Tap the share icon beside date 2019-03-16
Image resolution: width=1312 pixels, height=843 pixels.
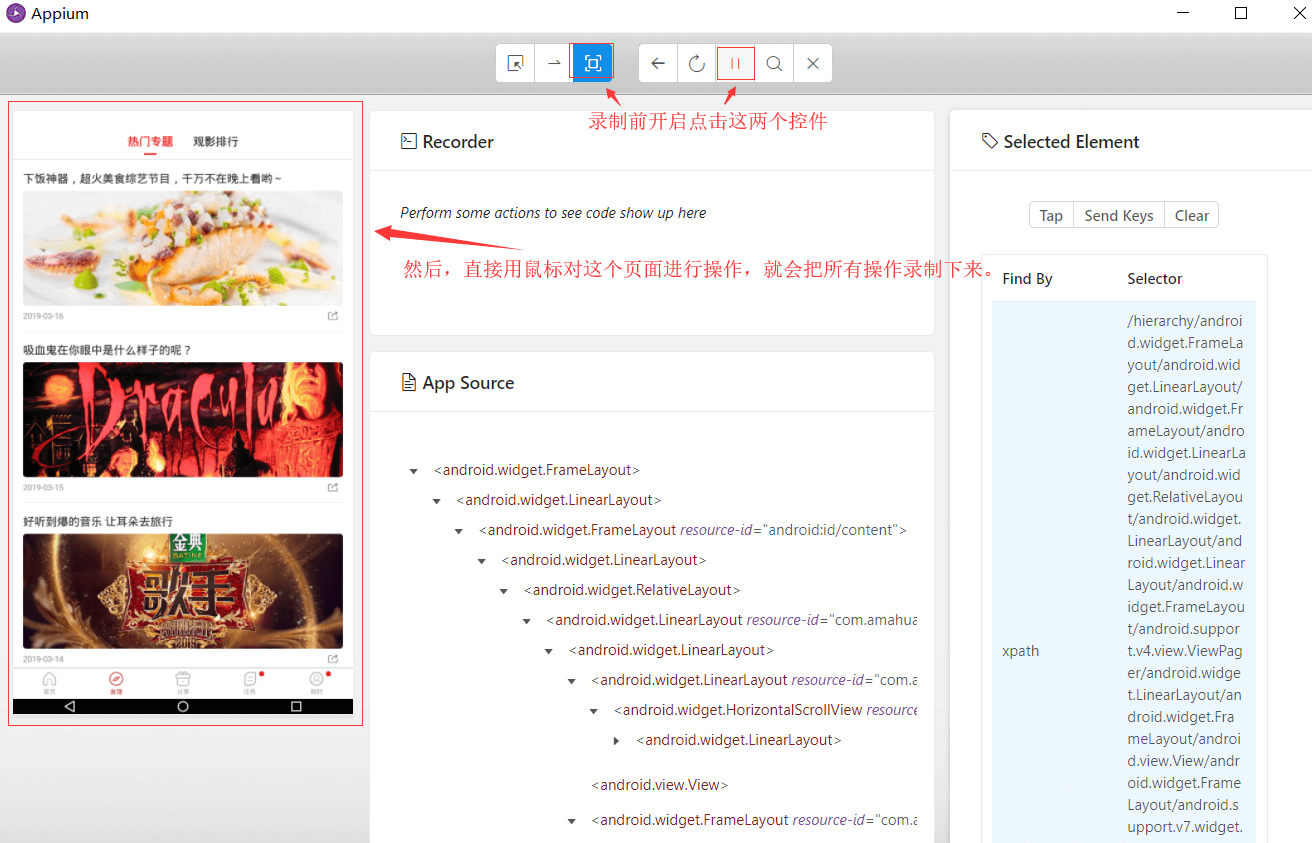(x=333, y=316)
